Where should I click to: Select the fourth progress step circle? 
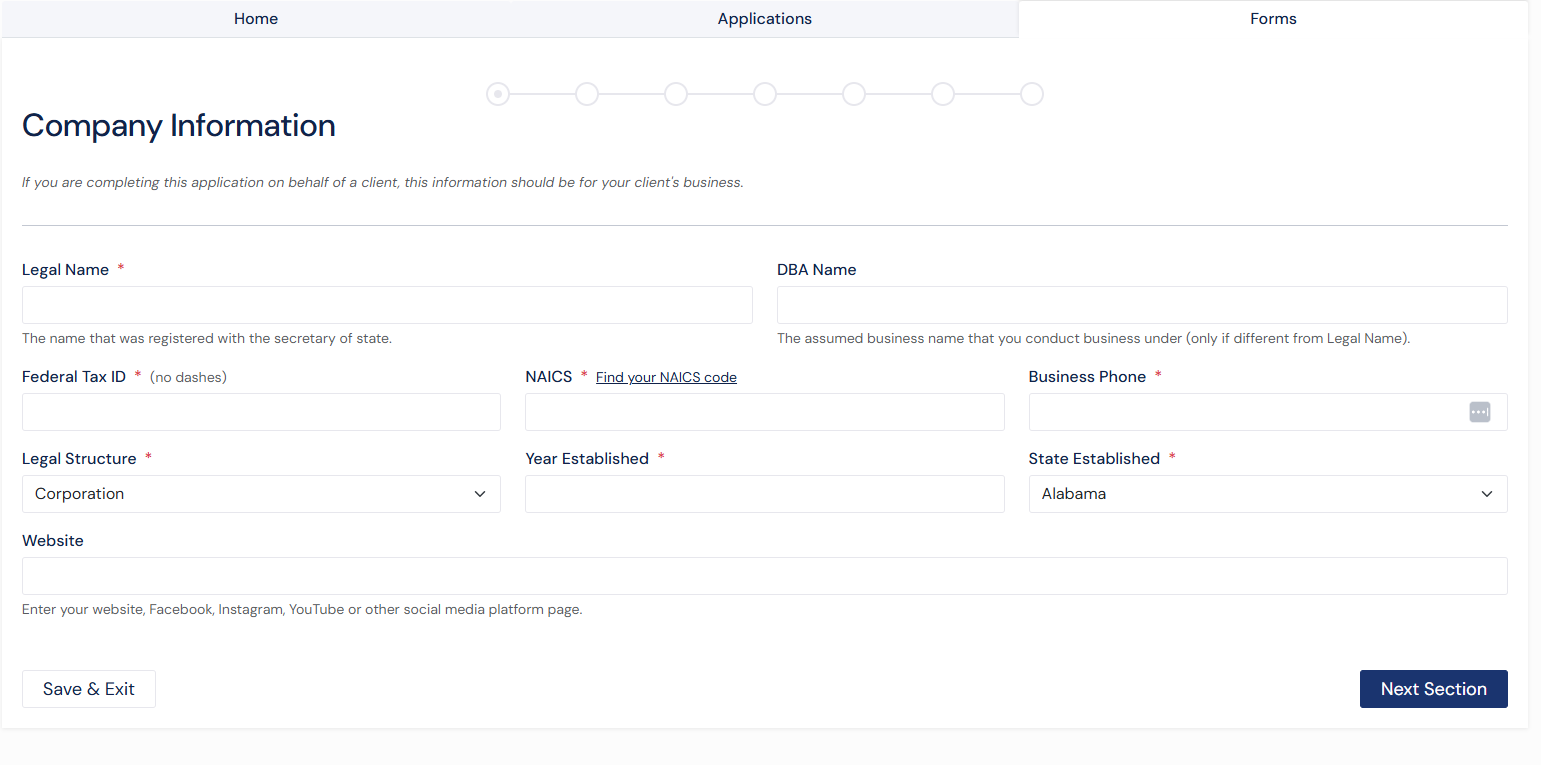(765, 94)
